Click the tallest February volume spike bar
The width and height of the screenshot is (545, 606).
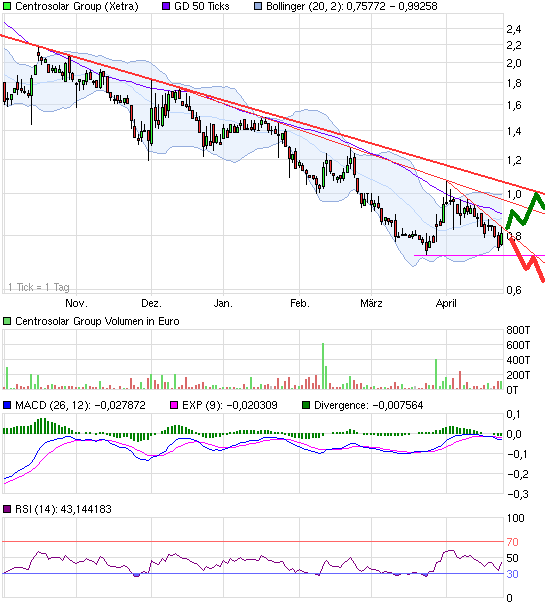[323, 366]
